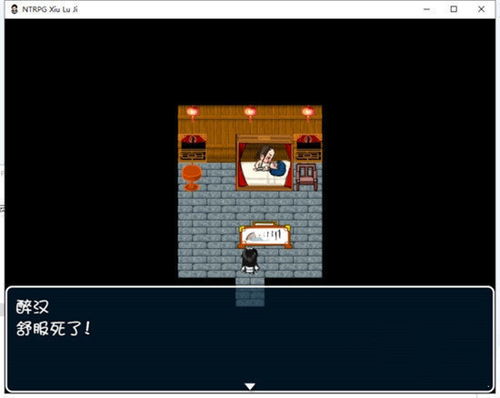Click the middle red lantern on the wall
500x398 pixels.
(x=250, y=113)
